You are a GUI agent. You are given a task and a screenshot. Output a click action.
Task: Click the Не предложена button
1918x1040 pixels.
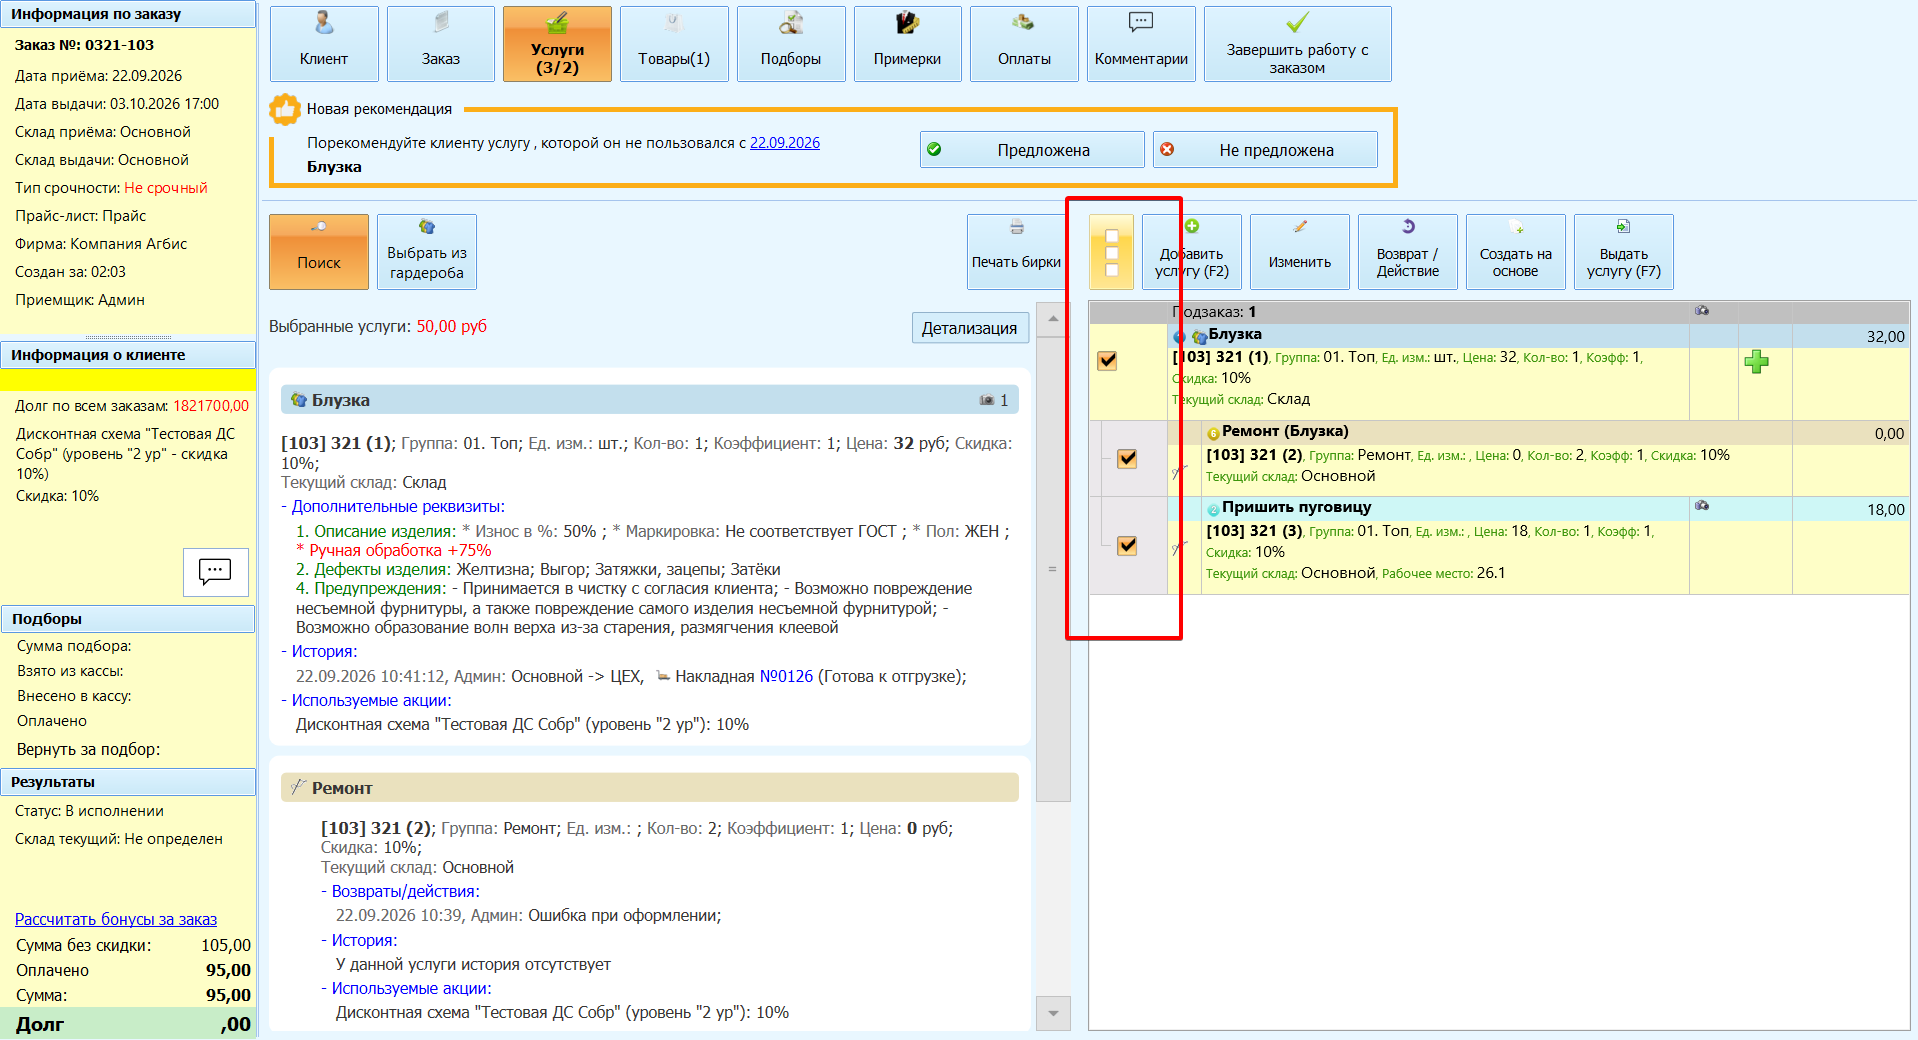[1265, 150]
